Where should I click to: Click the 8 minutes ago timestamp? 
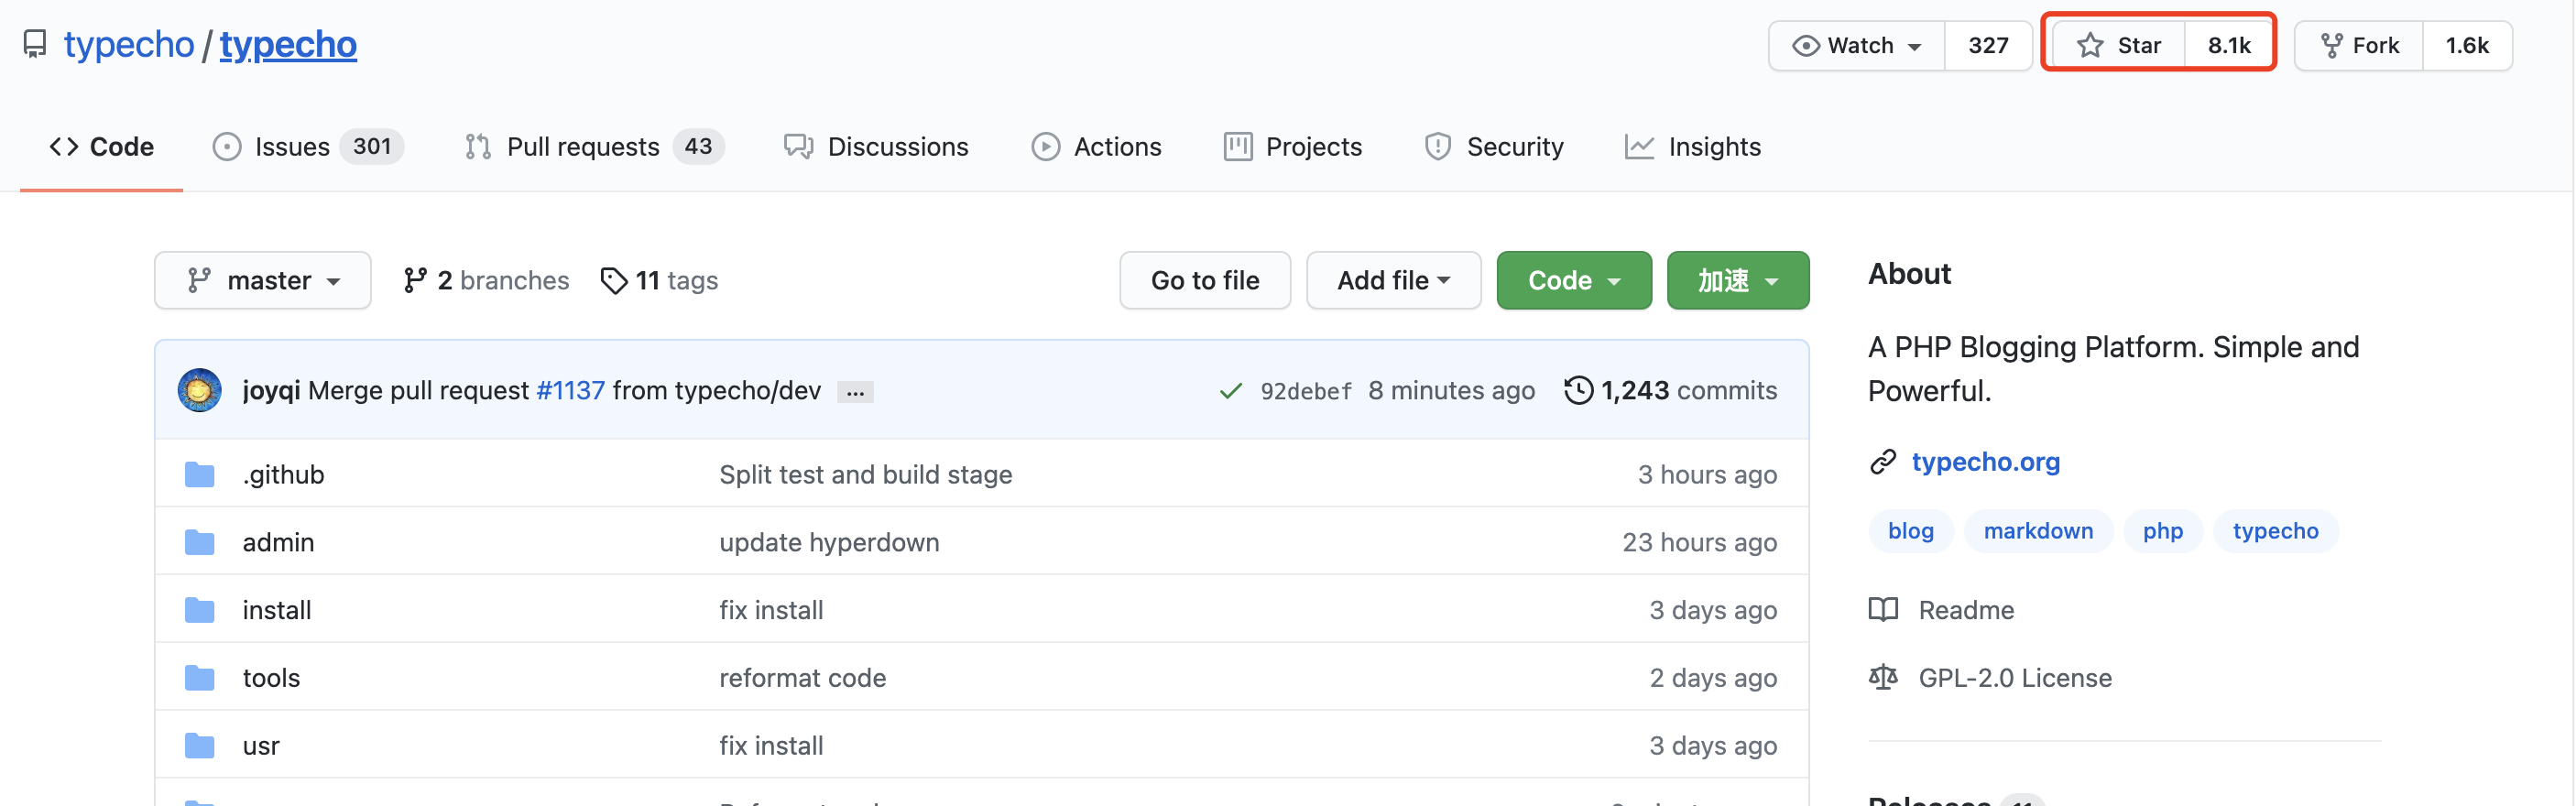(1451, 390)
